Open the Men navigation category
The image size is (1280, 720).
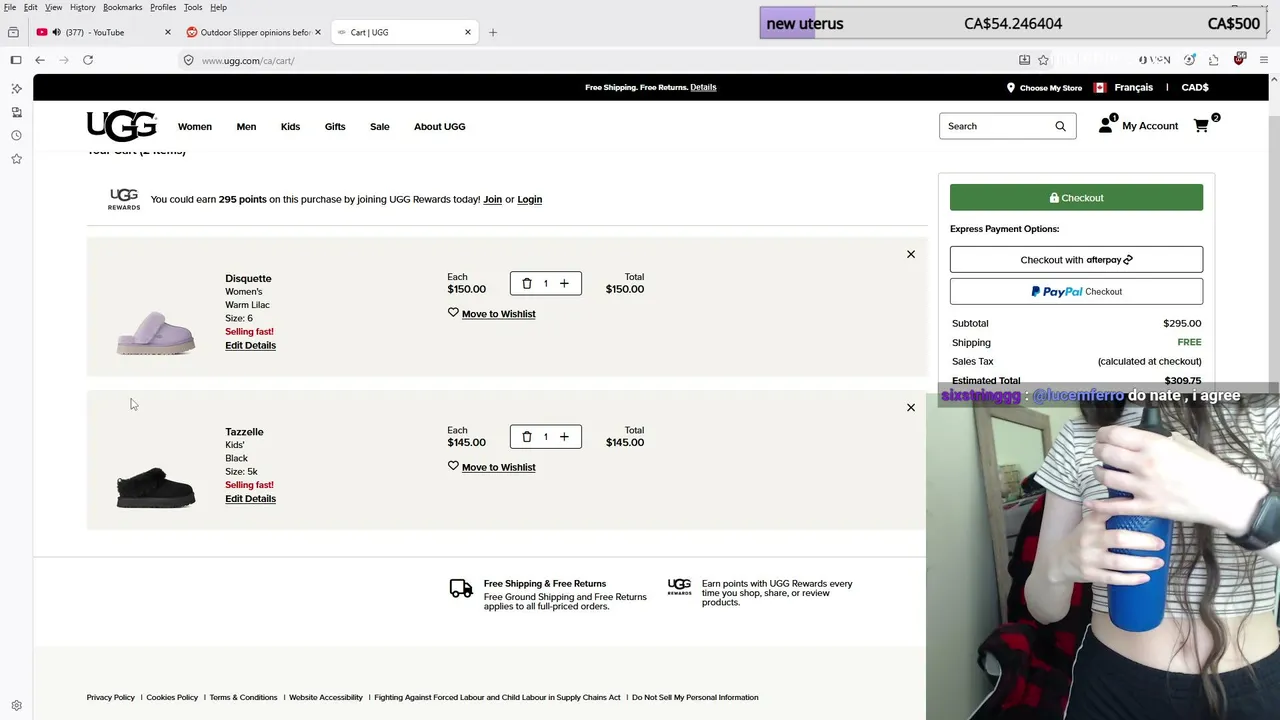(246, 126)
